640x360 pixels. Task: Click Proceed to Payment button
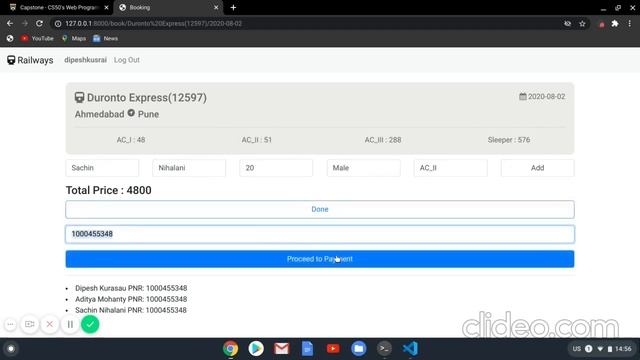[x=320, y=259]
